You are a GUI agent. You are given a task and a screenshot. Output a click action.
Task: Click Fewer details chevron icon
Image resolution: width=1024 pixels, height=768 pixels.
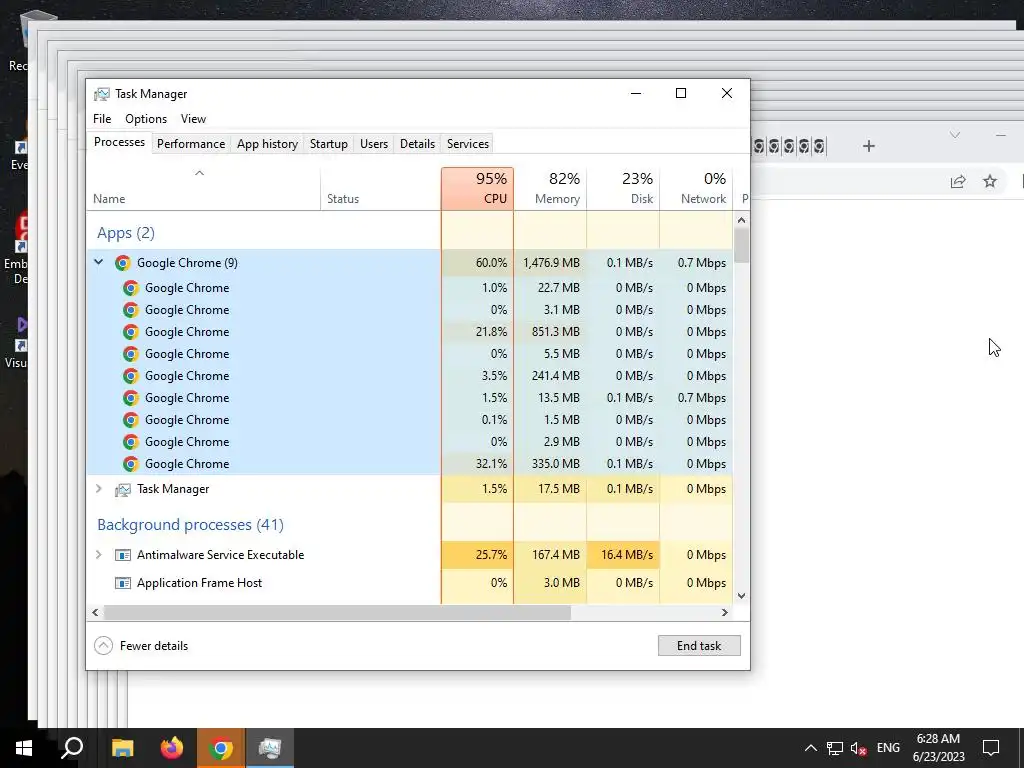point(103,646)
